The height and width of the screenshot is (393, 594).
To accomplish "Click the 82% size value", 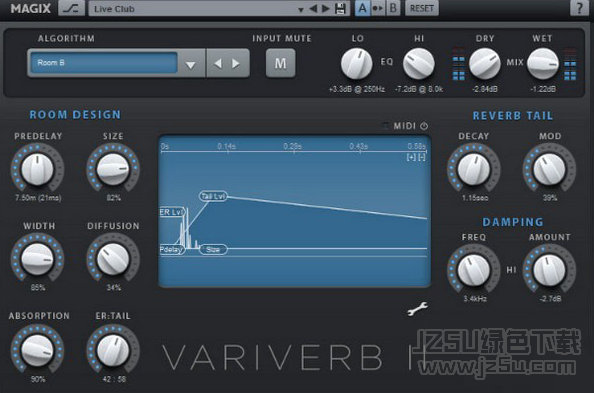I will (x=114, y=198).
